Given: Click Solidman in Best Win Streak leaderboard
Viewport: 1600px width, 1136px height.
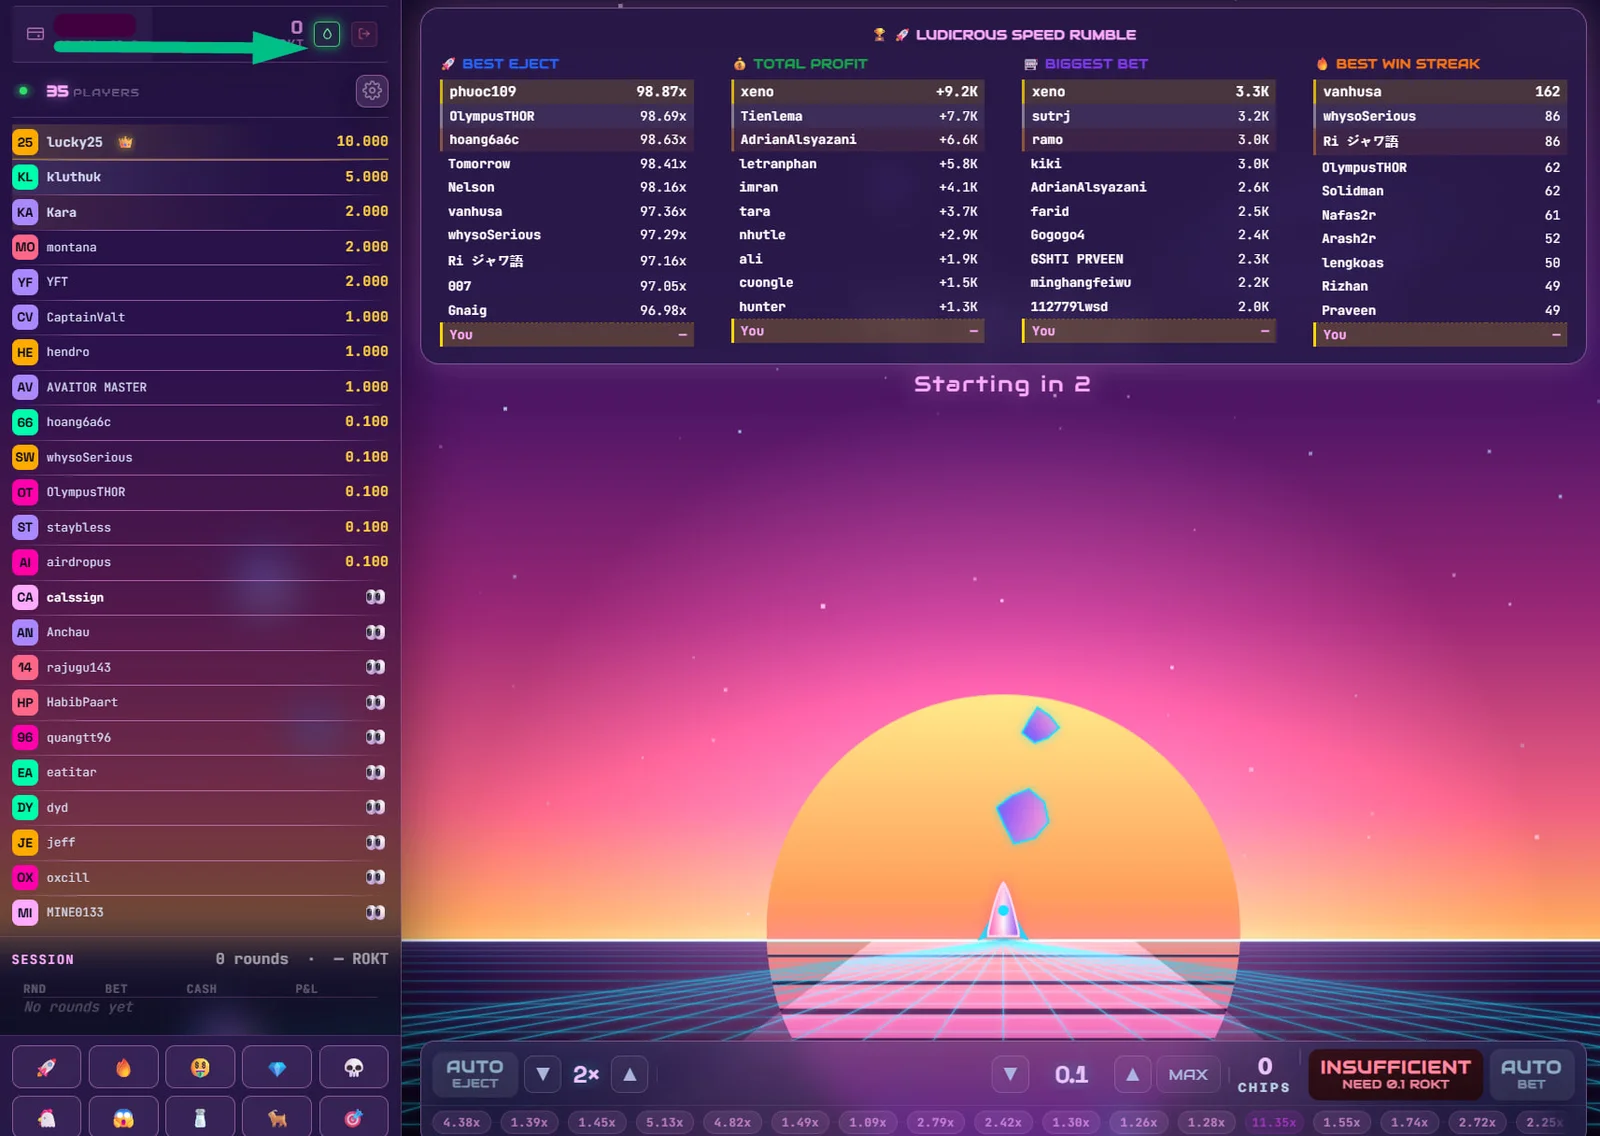Looking at the screenshot, I should 1440,191.
